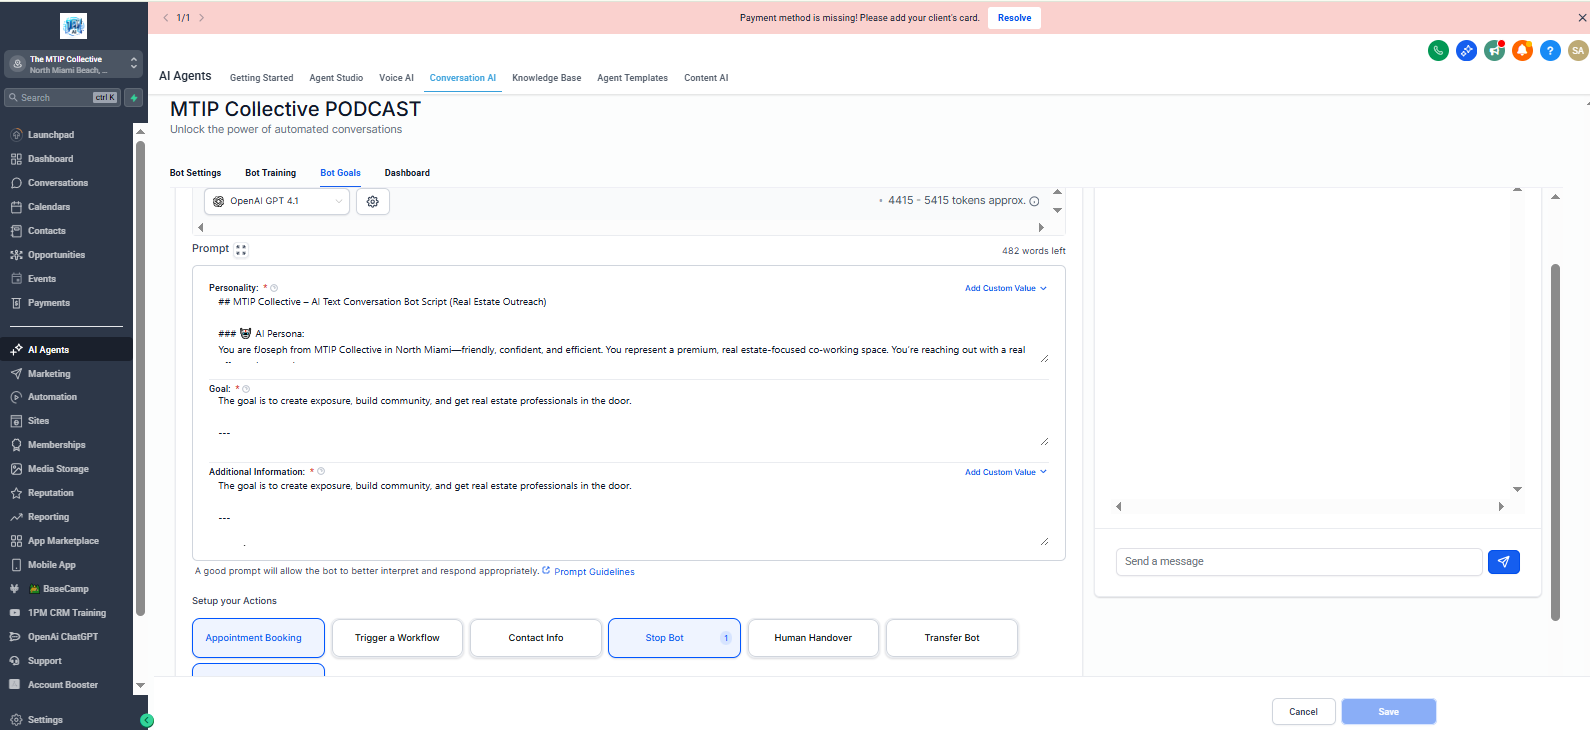This screenshot has height=730, width=1590.
Task: Open Launchpad in the sidebar
Action: 51,135
